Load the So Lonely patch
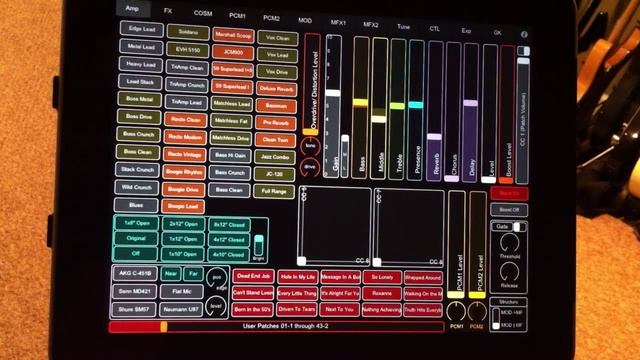This screenshot has width=640, height=360. pyautogui.click(x=382, y=277)
